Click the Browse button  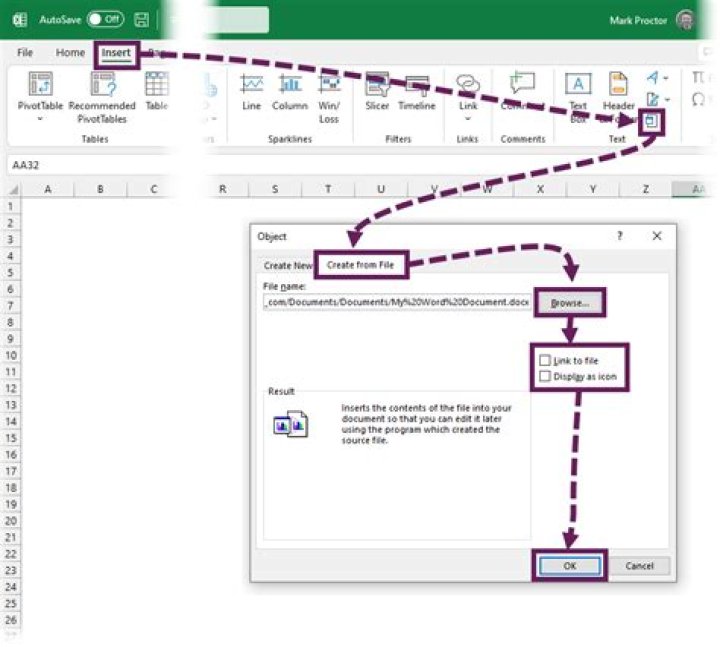coord(569,303)
